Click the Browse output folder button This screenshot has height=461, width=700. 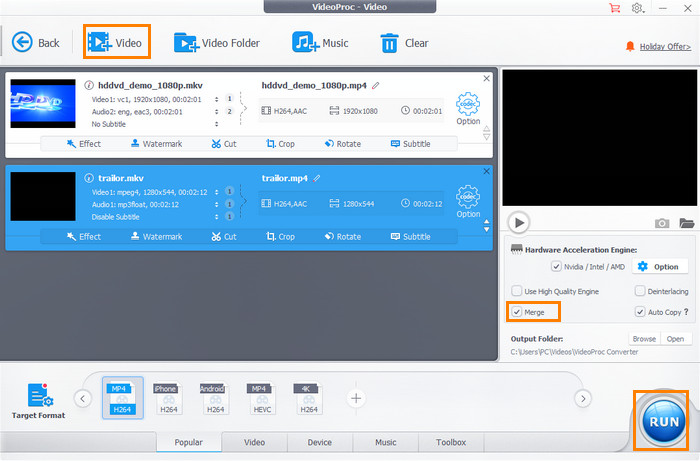[x=644, y=339]
